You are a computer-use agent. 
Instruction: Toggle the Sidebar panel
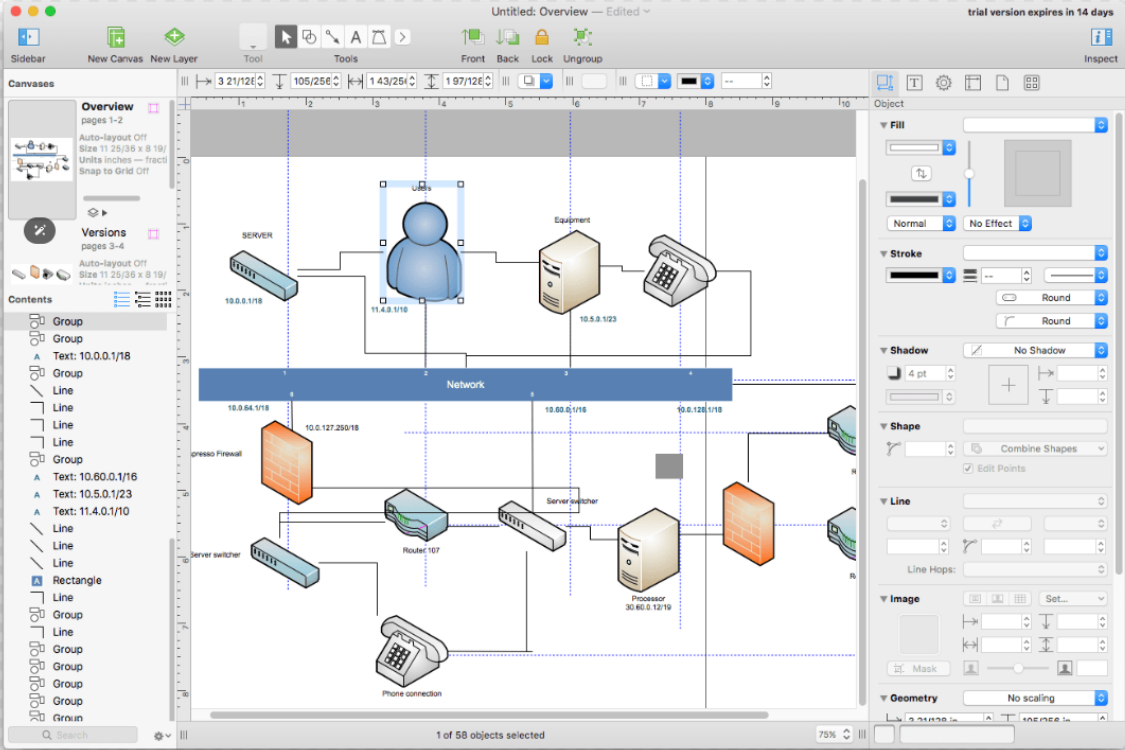click(x=28, y=39)
